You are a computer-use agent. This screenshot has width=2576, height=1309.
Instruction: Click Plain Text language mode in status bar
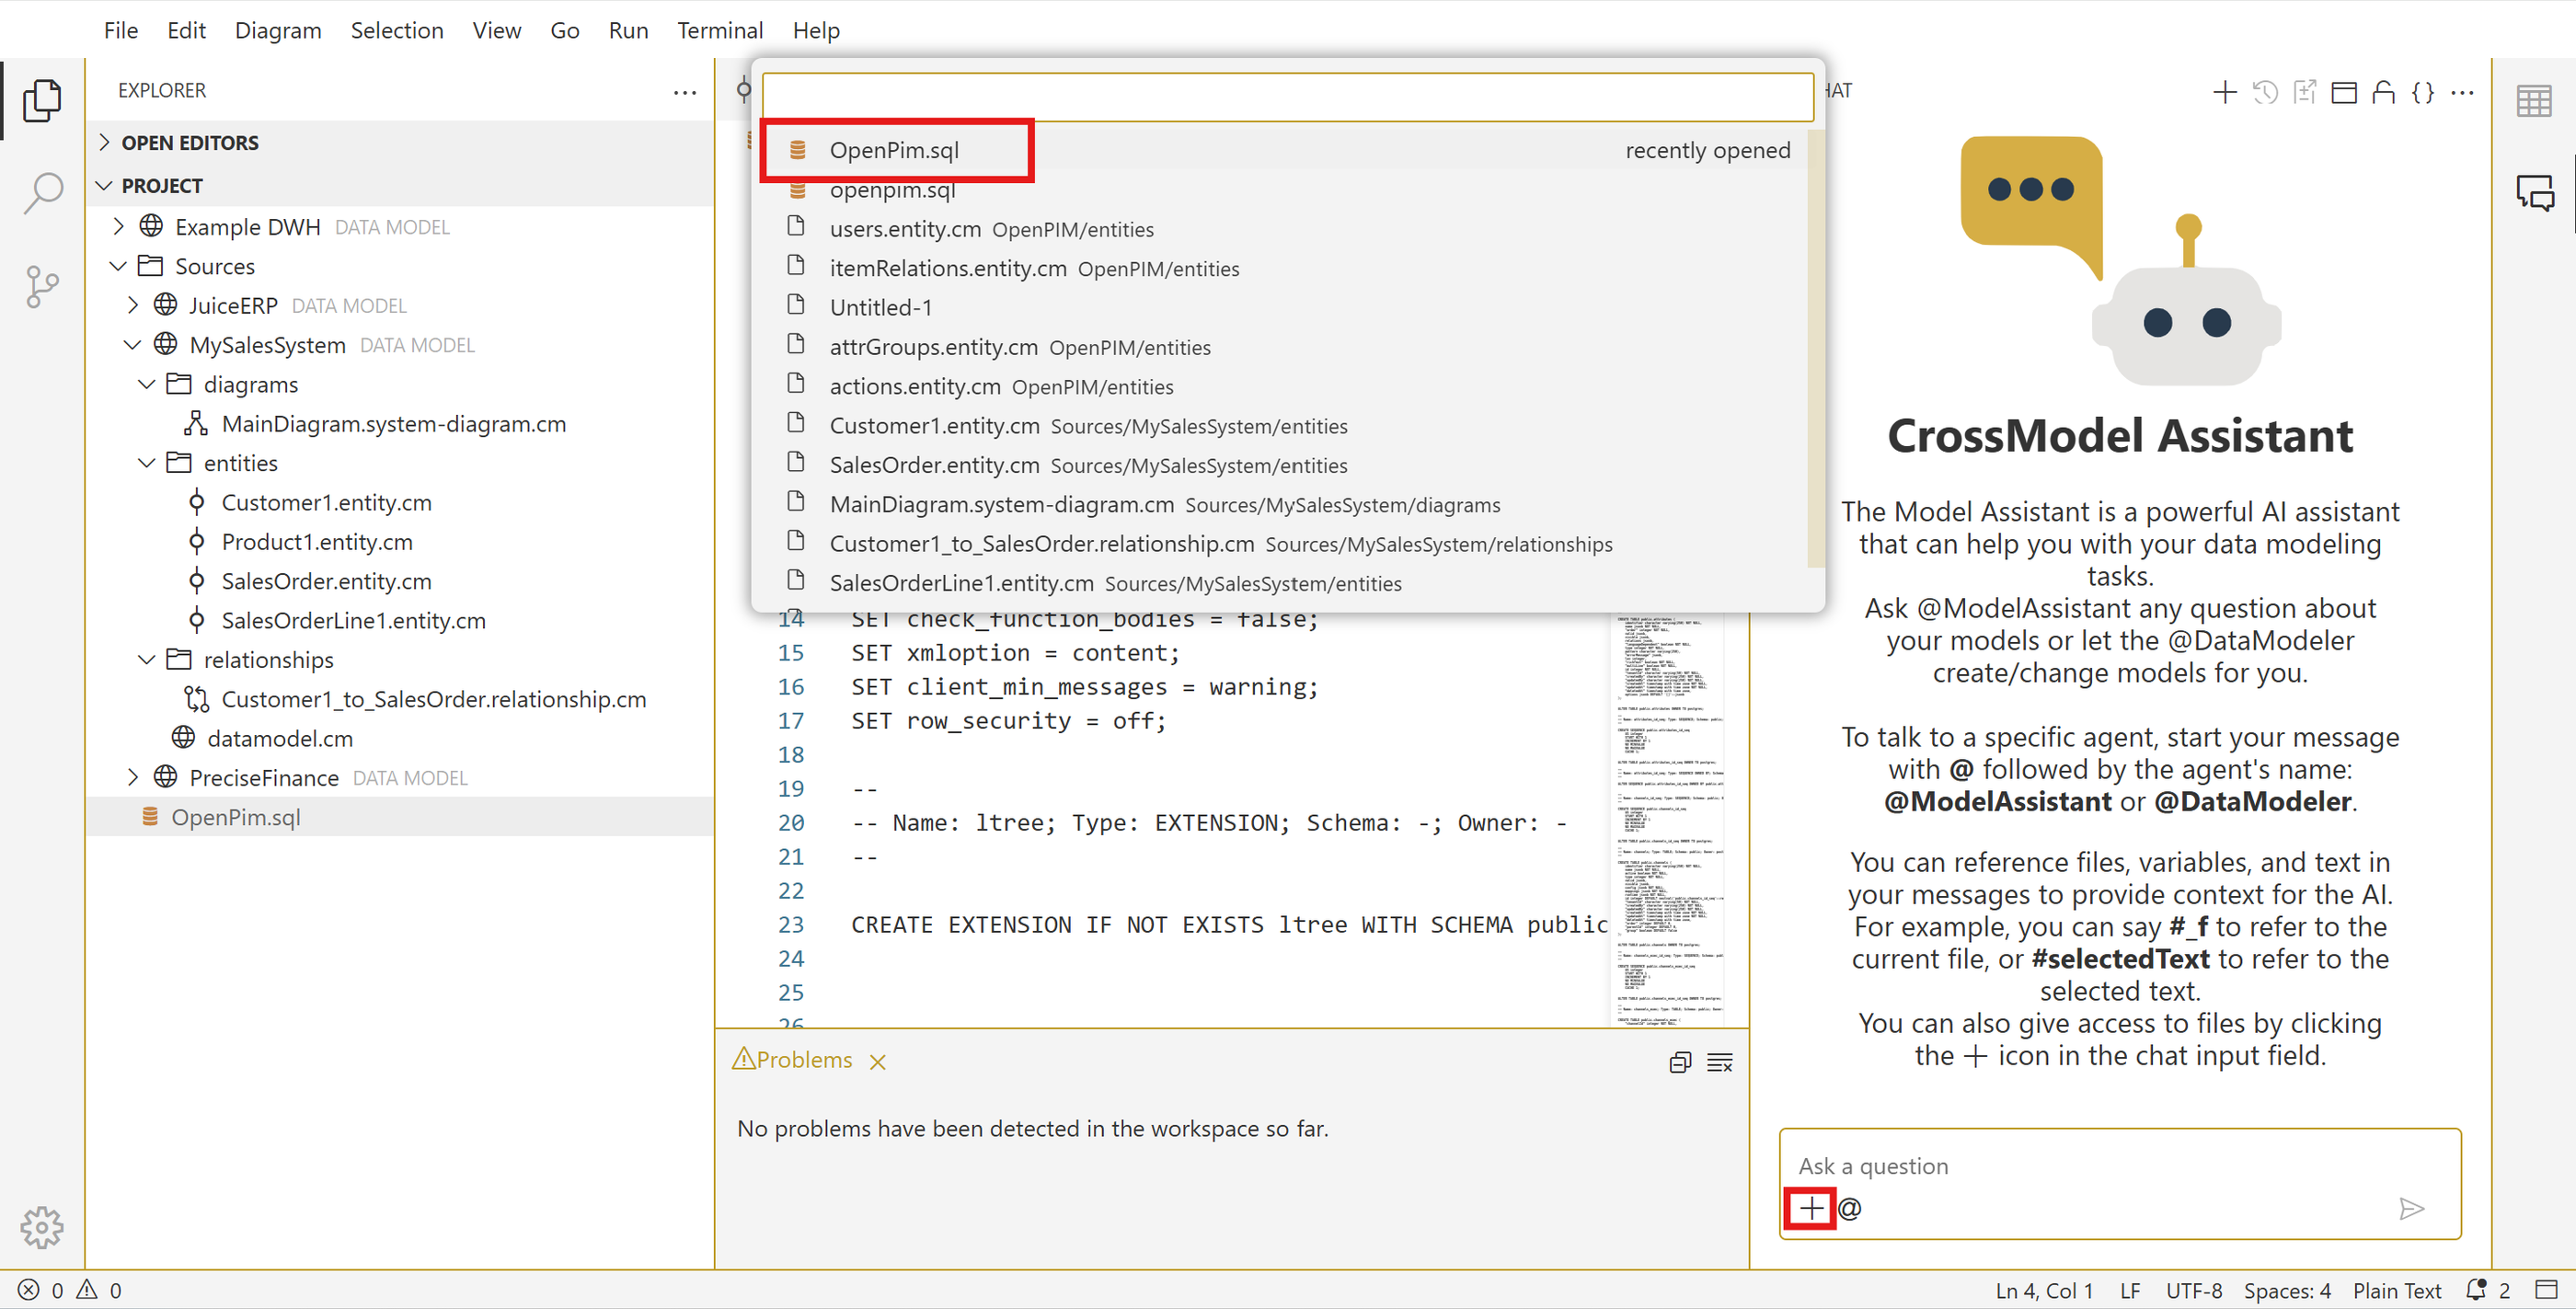click(2396, 1290)
